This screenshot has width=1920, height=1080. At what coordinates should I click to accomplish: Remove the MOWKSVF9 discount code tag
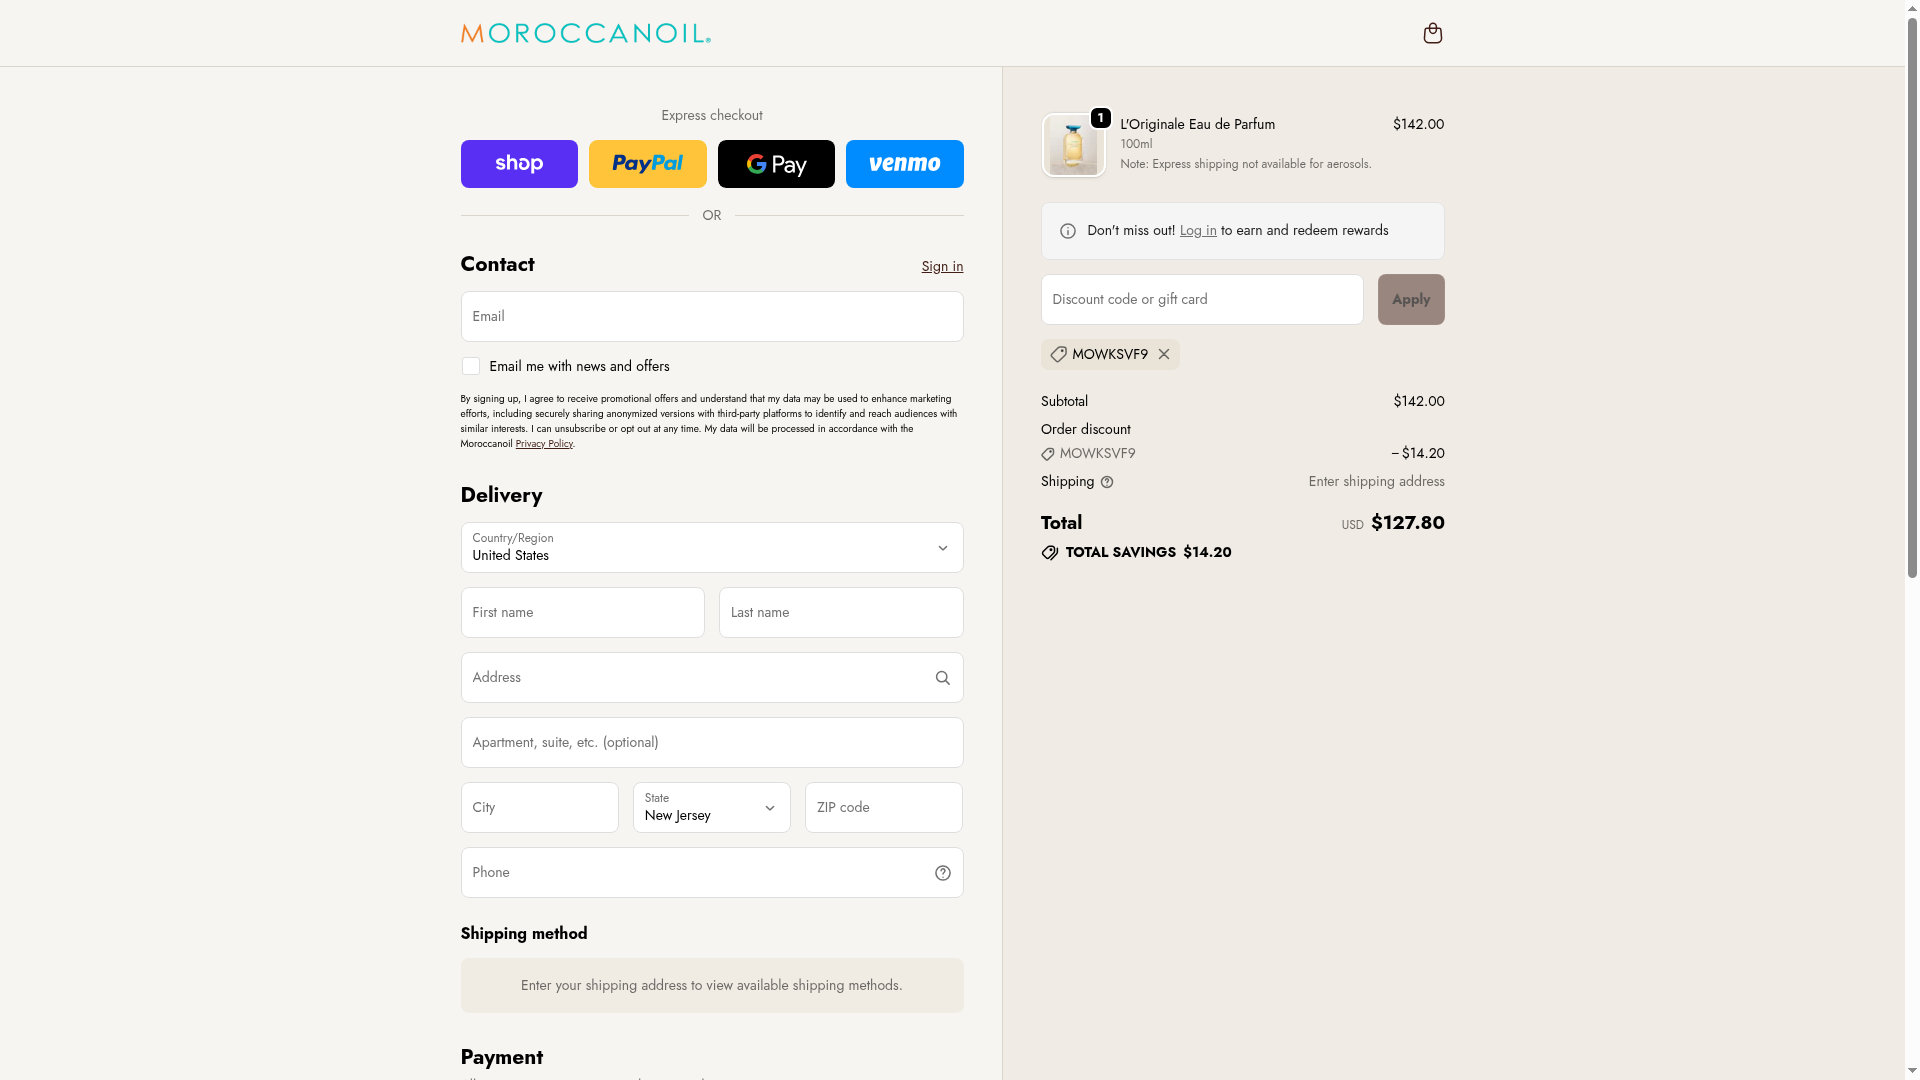pos(1164,354)
